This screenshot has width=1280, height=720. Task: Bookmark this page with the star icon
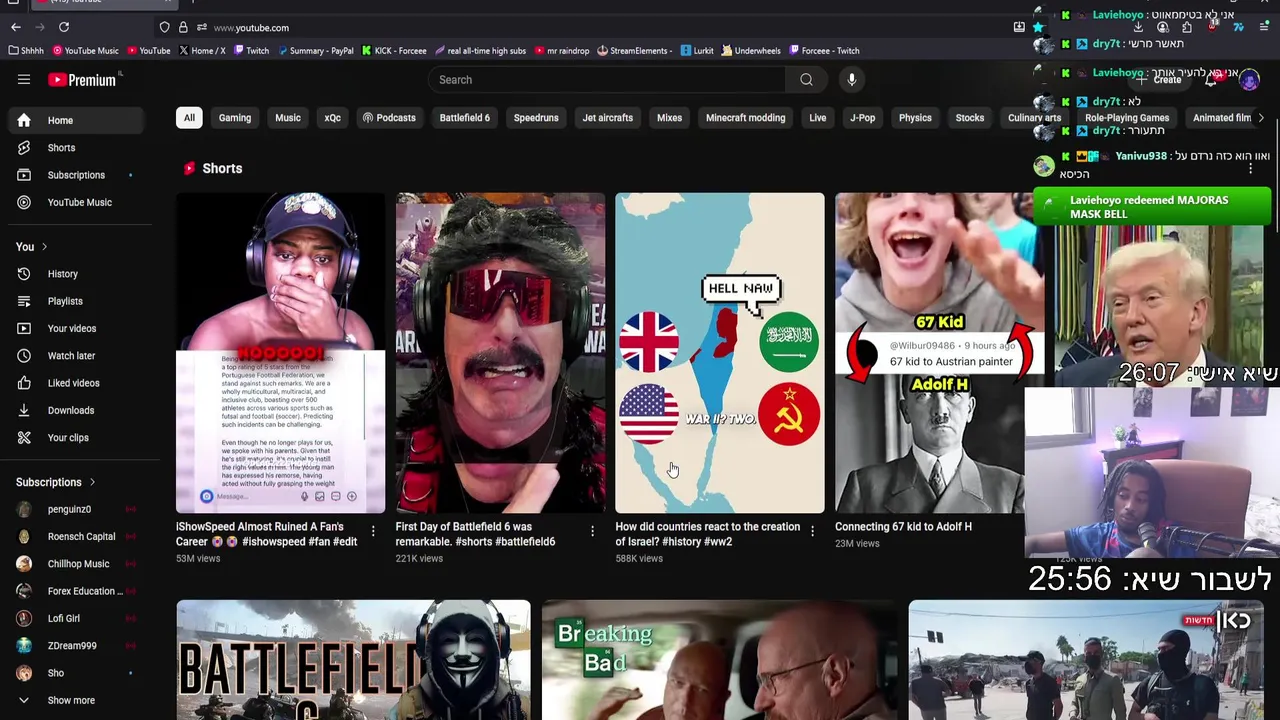point(1038,27)
